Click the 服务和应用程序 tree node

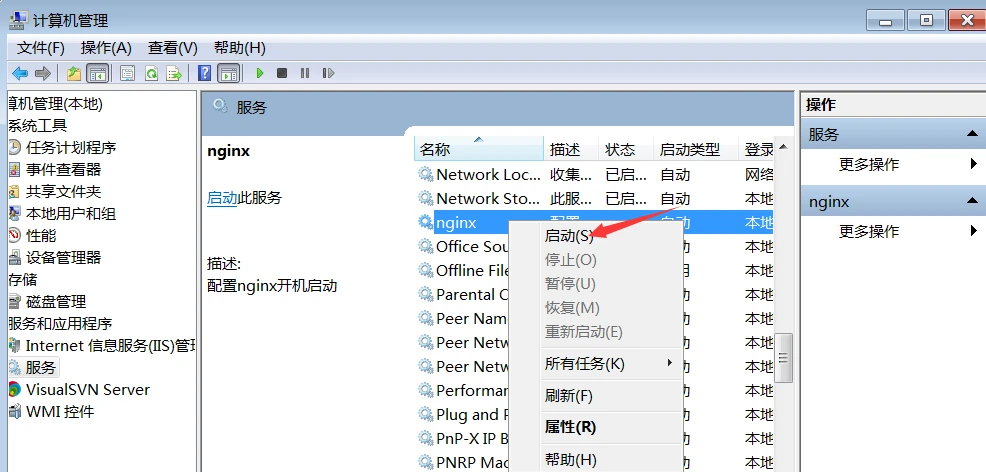pos(60,324)
